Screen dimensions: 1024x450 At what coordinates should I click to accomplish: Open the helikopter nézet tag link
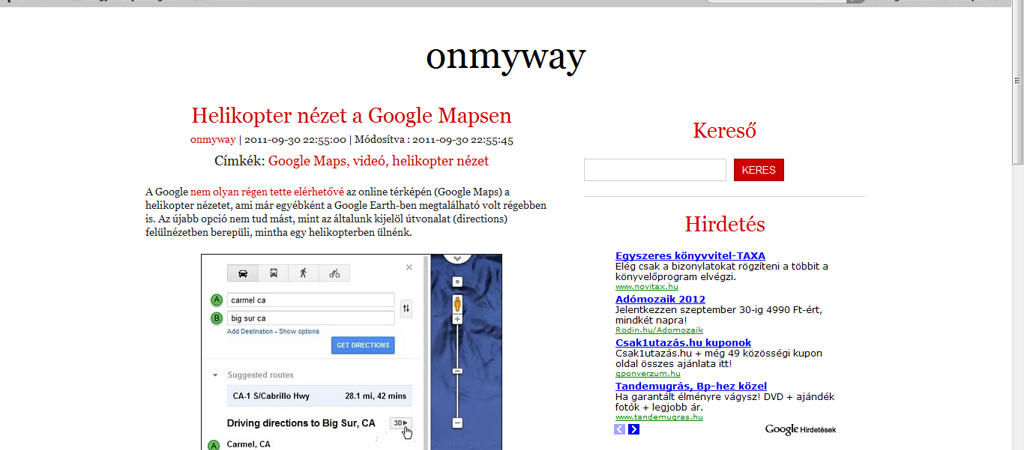pos(440,160)
